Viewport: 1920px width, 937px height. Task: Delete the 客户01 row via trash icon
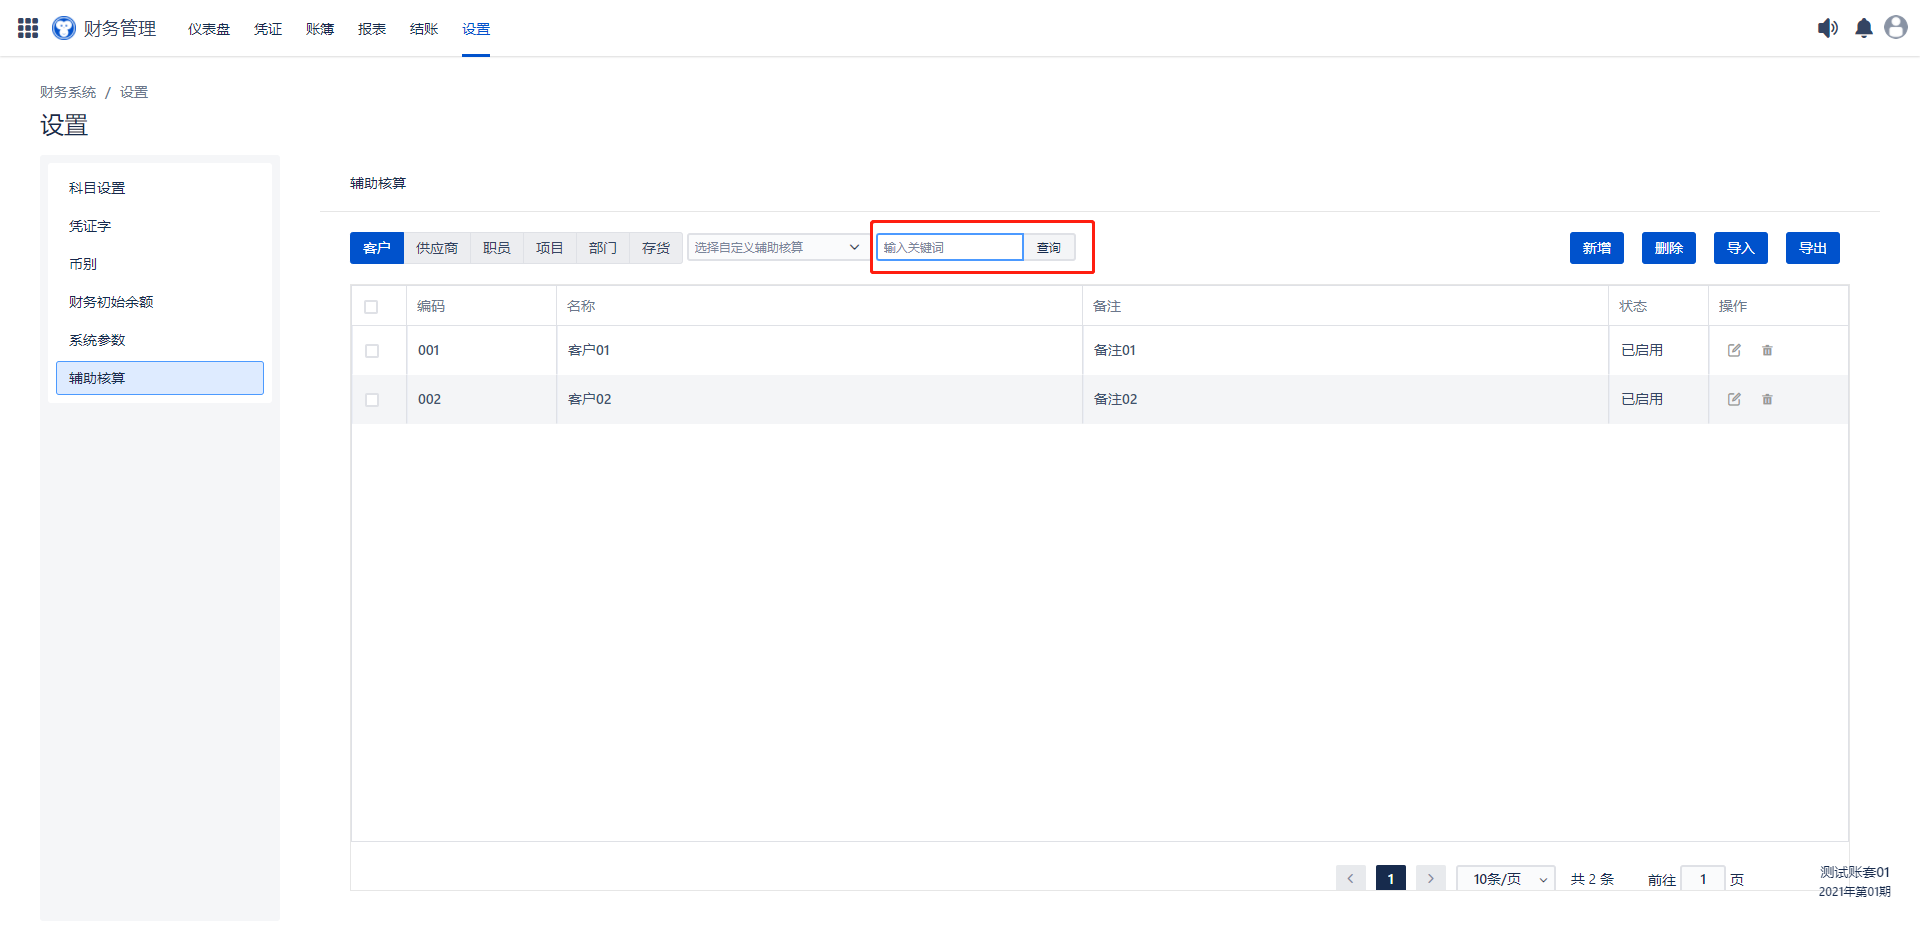pos(1767,350)
